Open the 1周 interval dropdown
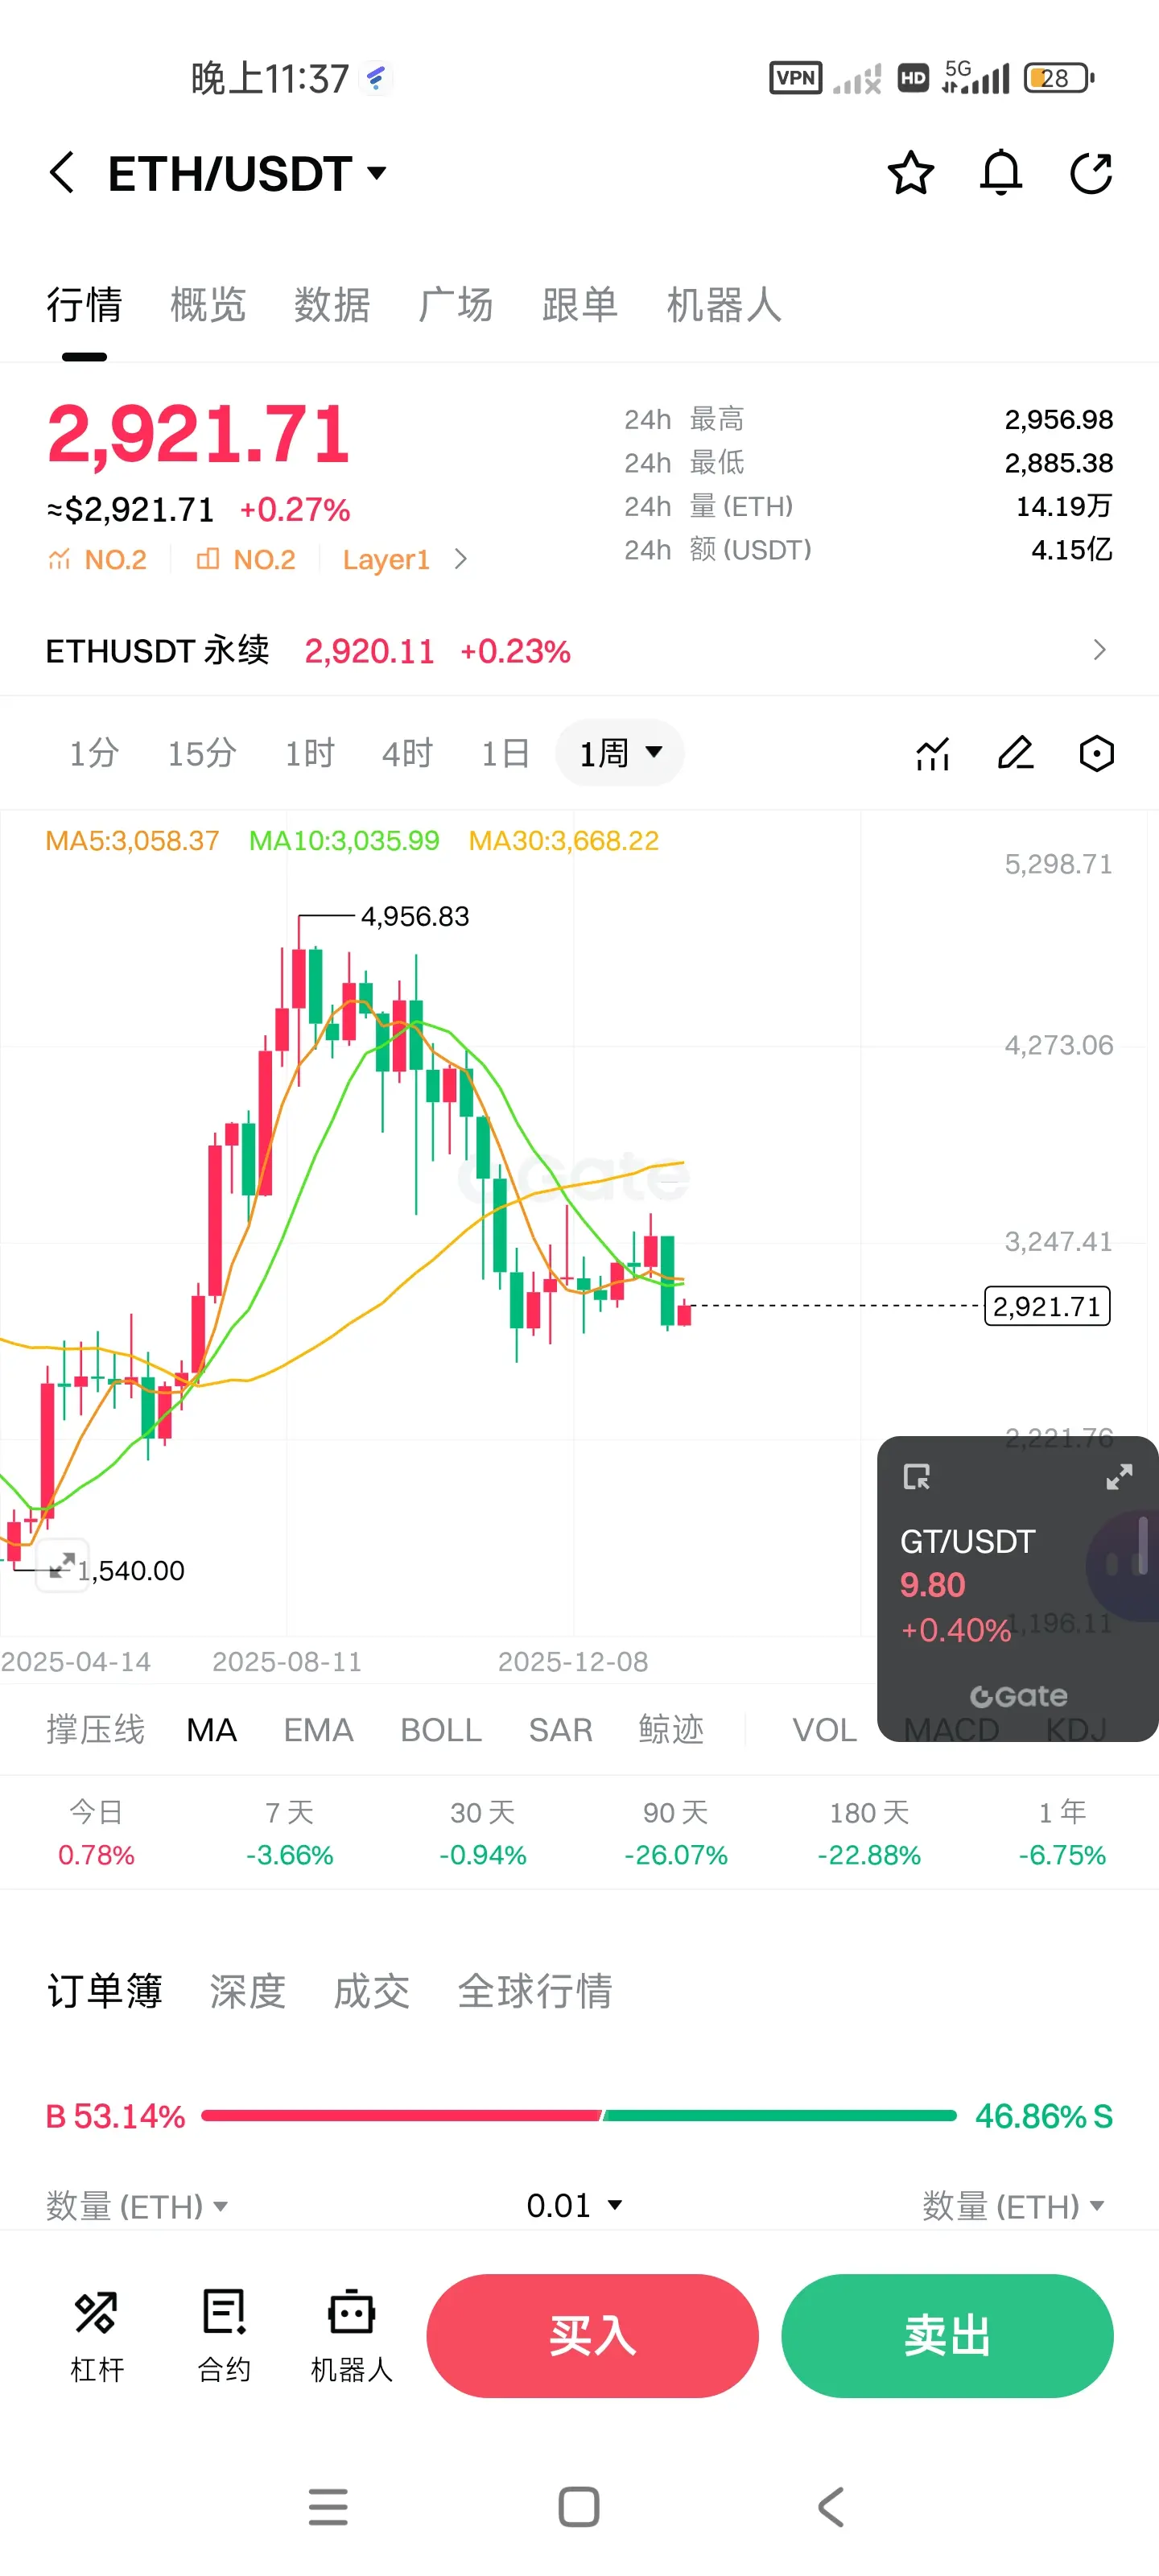This screenshot has width=1159, height=2576. tap(620, 752)
